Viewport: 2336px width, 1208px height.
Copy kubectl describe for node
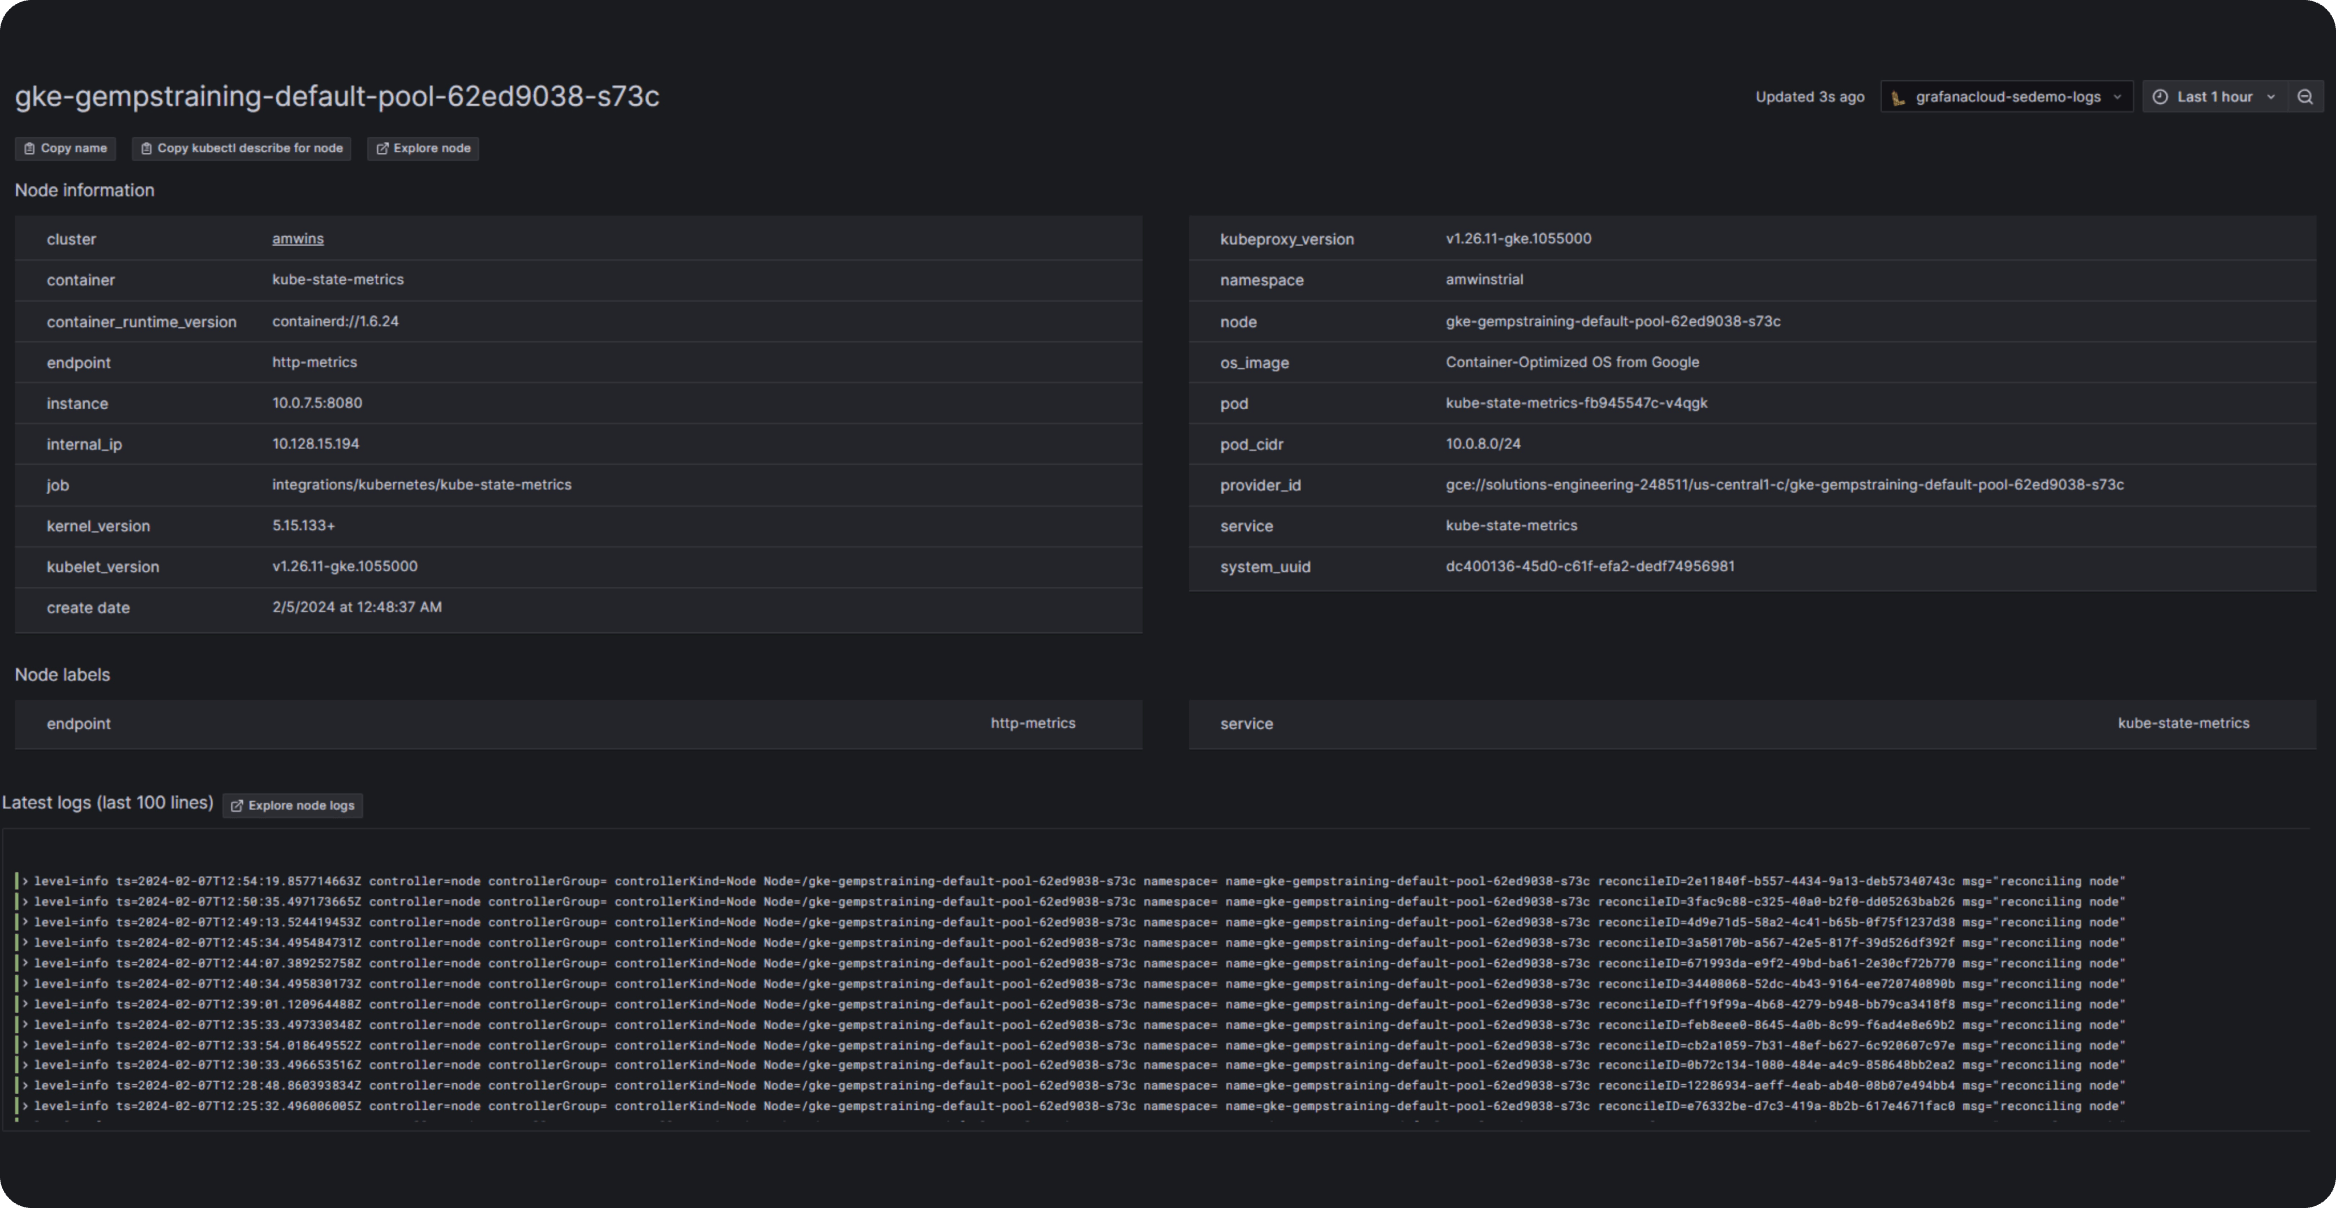tap(241, 148)
